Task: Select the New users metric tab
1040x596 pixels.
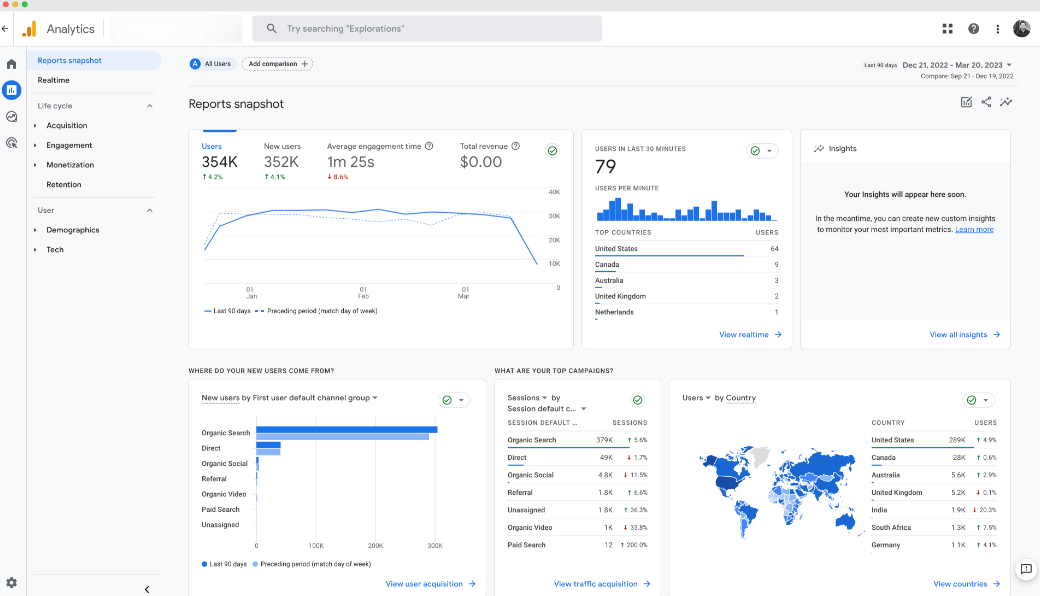Action: tap(282, 147)
